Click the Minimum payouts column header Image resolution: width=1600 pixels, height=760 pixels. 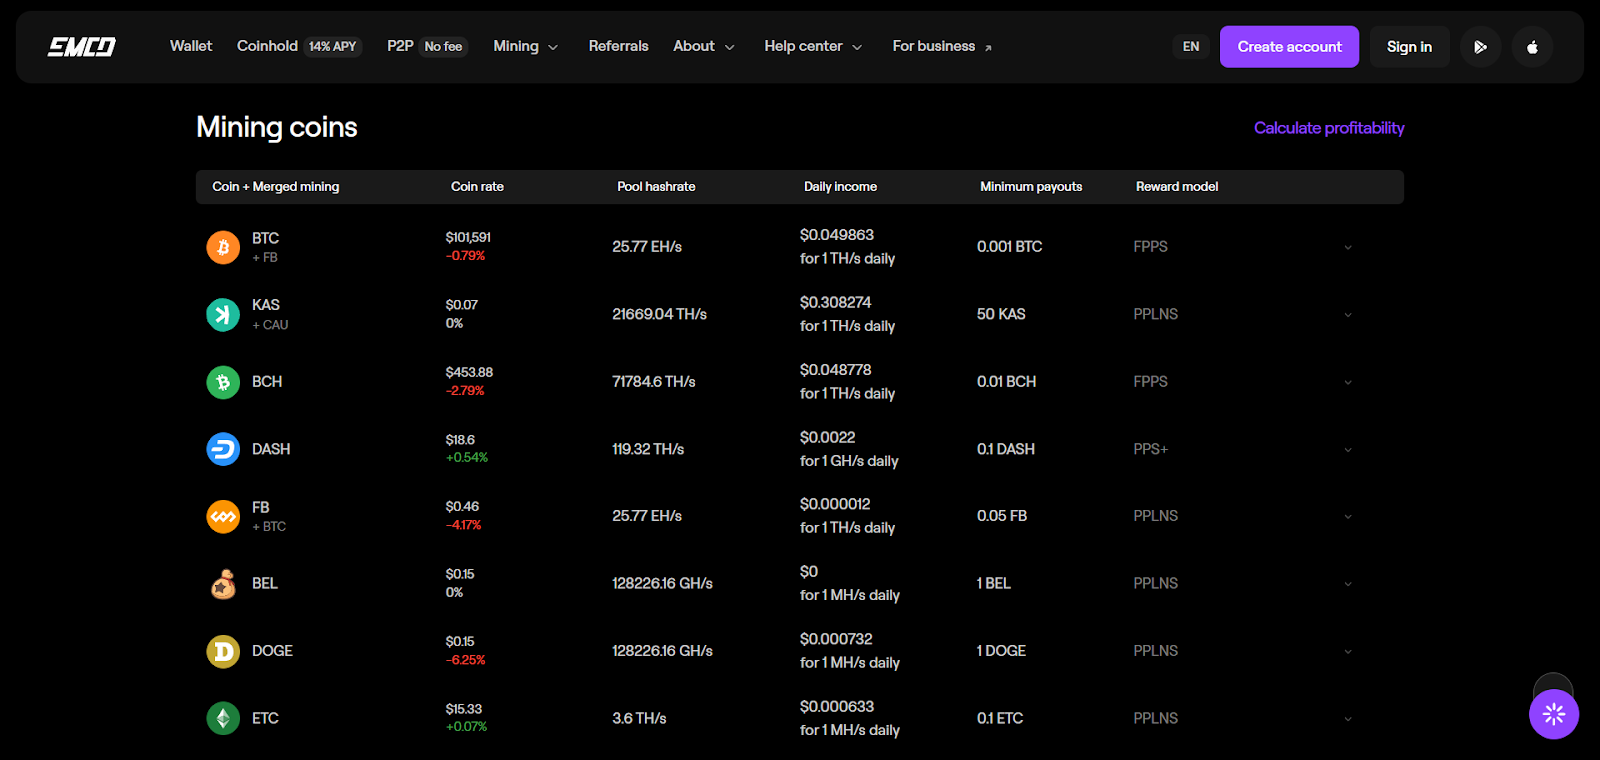[1031, 187]
